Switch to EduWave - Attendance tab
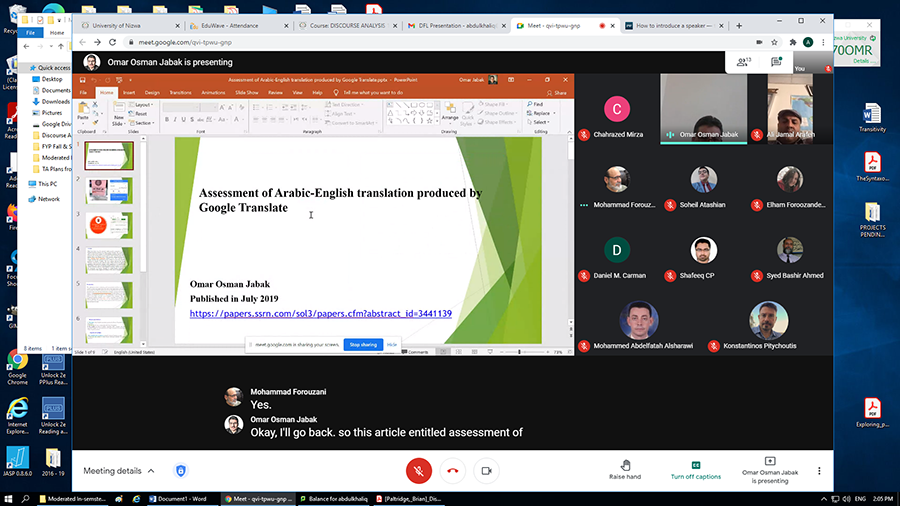900x506 pixels. pyautogui.click(x=238, y=26)
